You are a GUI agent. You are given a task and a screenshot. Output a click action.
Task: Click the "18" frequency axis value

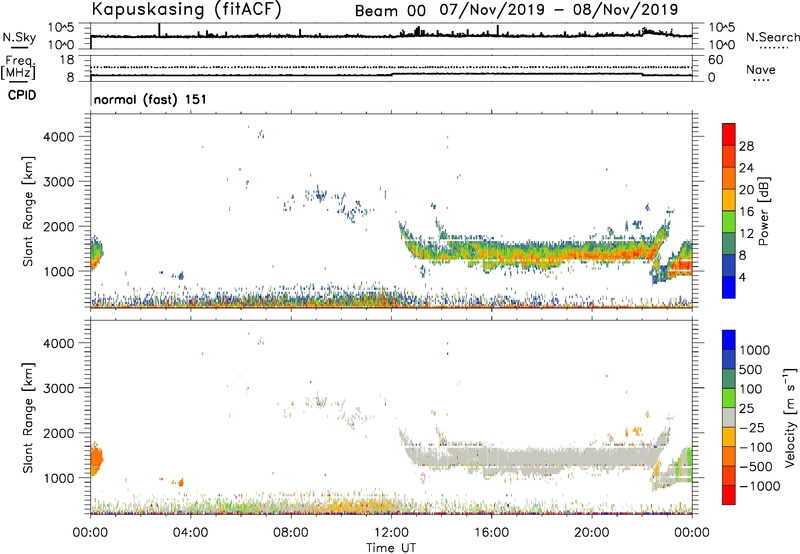67,60
